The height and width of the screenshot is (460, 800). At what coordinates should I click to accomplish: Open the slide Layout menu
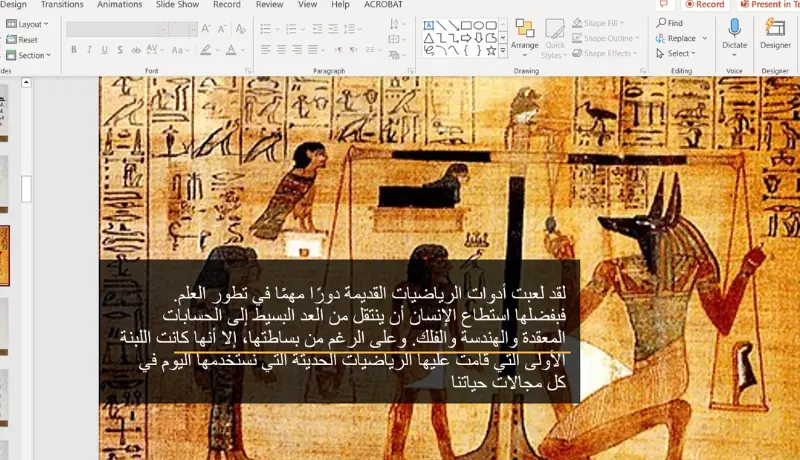click(28, 24)
